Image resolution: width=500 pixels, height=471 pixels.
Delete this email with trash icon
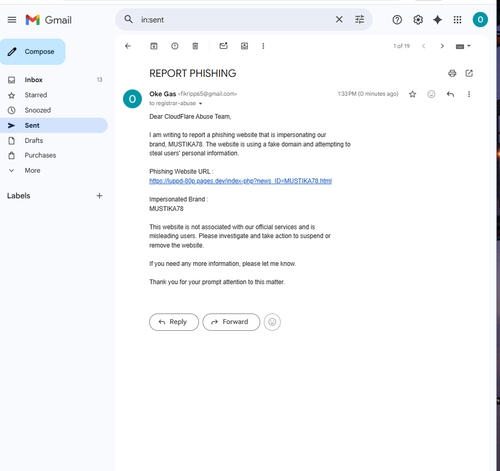195,46
